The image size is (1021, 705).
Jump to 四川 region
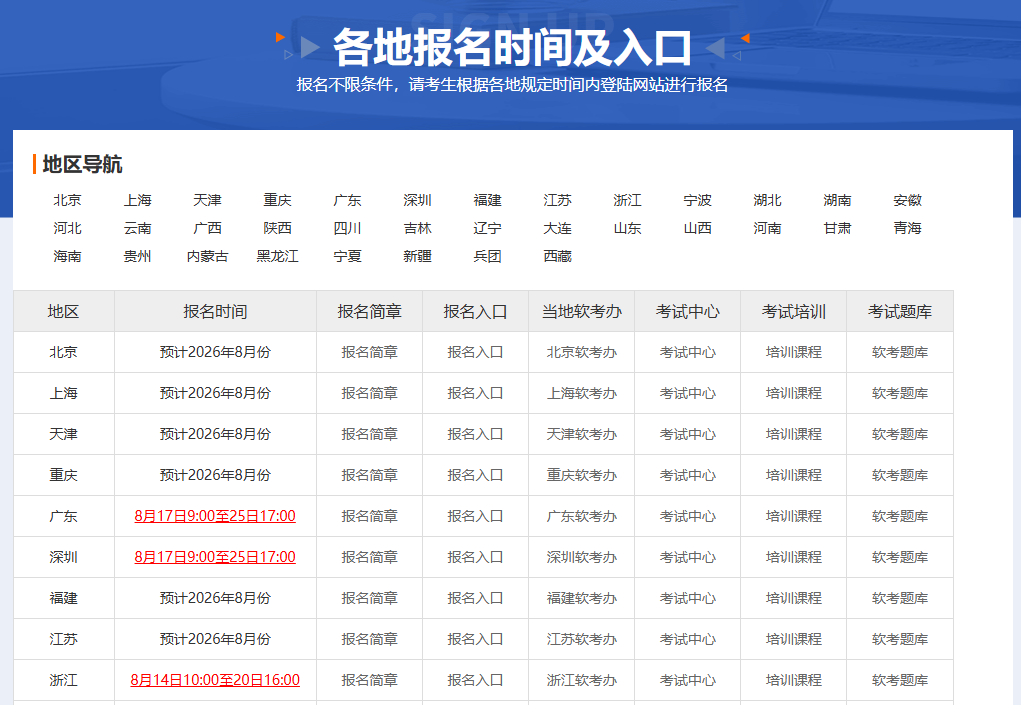coord(347,228)
